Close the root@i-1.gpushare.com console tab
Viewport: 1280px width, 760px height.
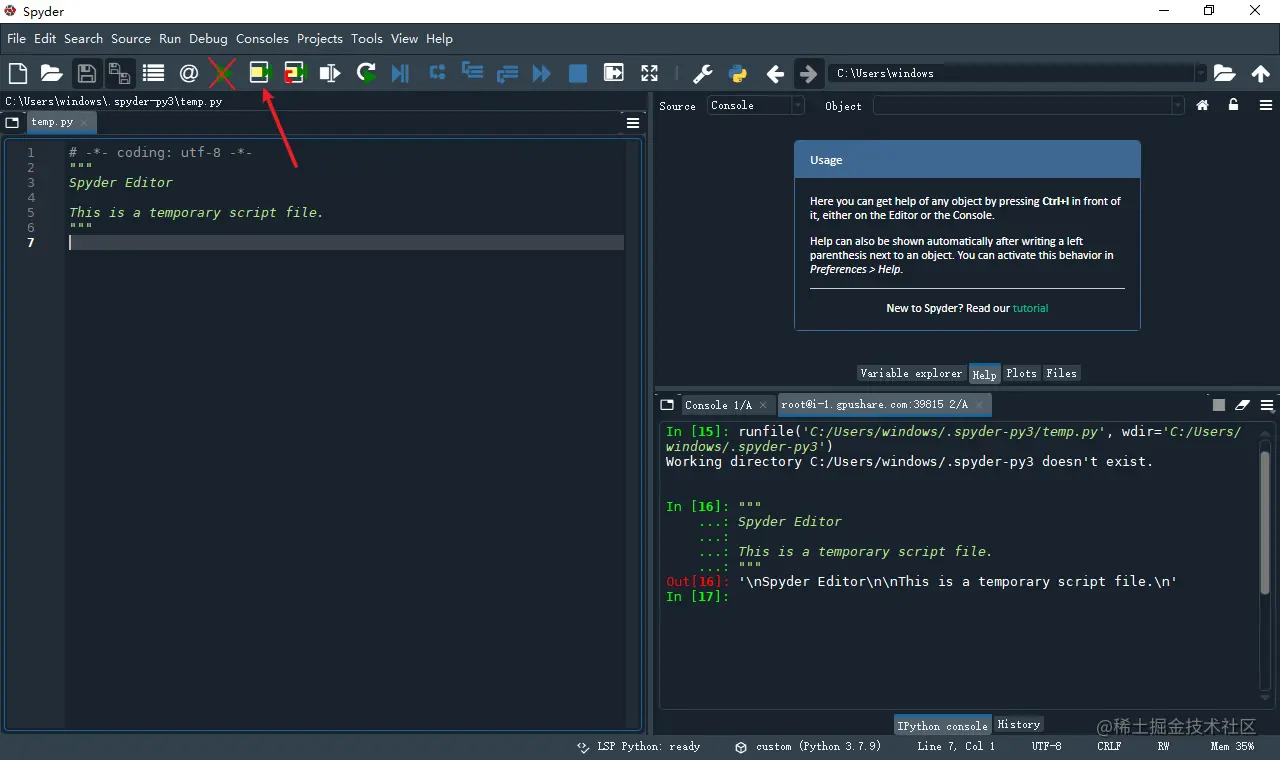tap(980, 404)
